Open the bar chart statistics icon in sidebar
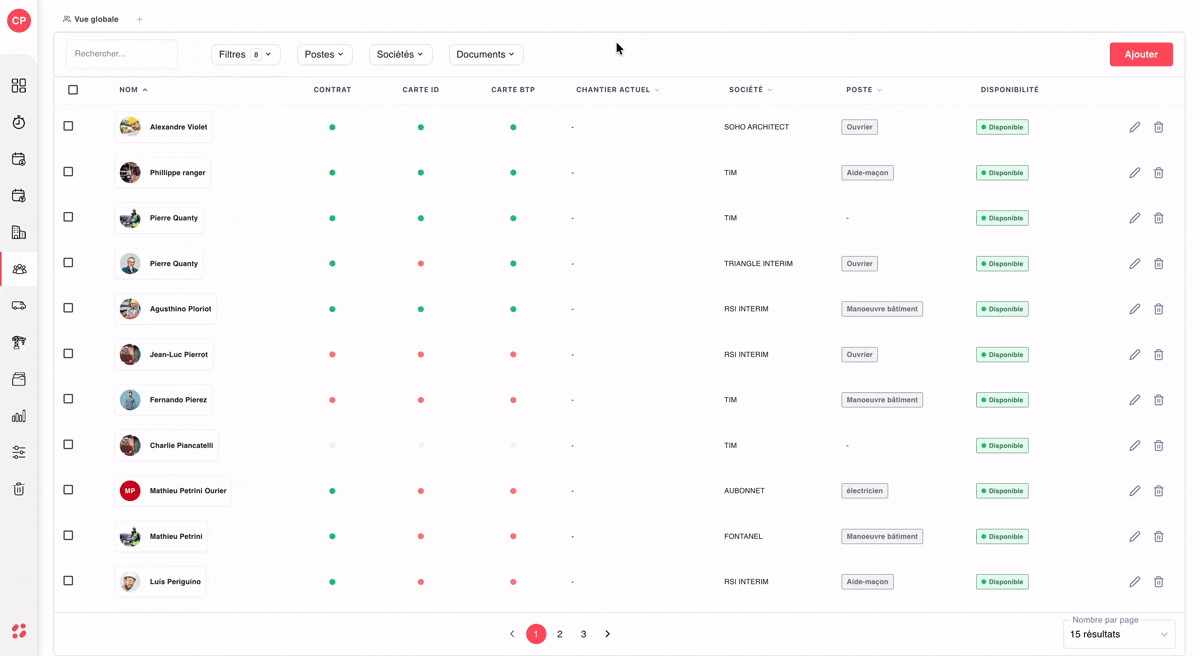The image size is (1200, 656). click(x=19, y=416)
